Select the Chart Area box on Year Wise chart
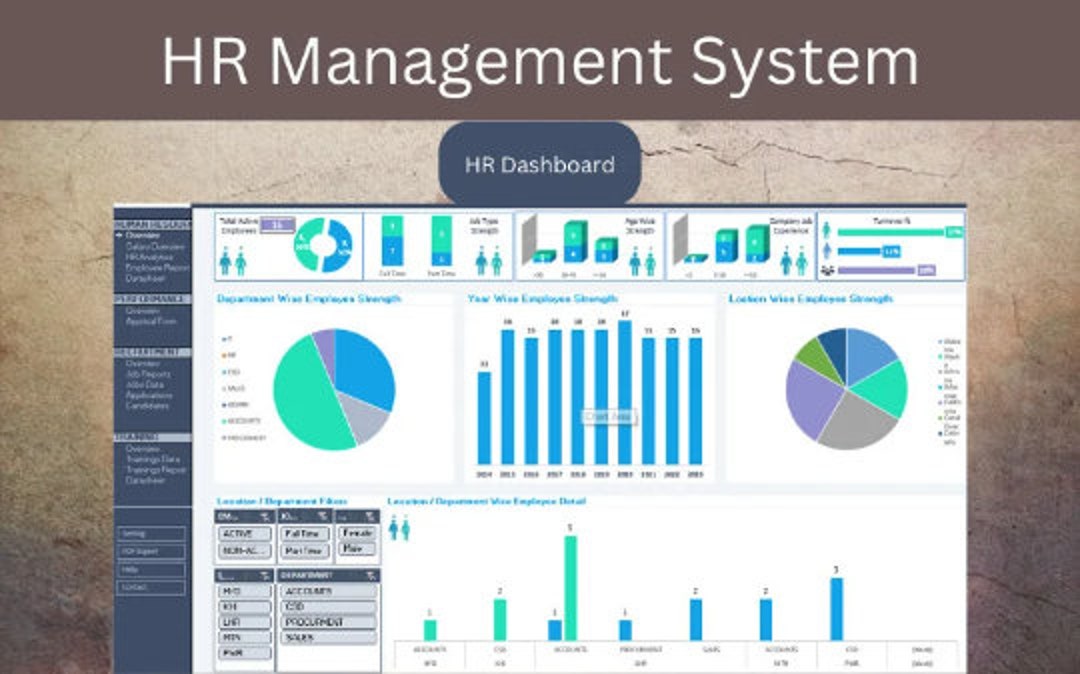This screenshot has height=674, width=1080. [x=608, y=414]
